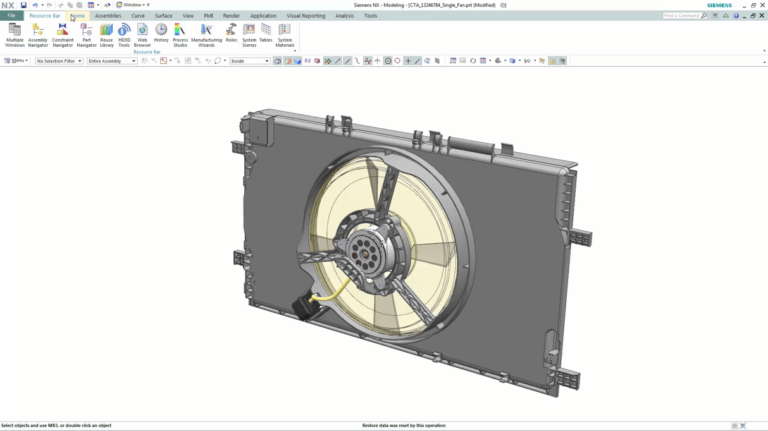Expand the Undo history dropdown arrow
The width and height of the screenshot is (768, 431).
point(42,5)
